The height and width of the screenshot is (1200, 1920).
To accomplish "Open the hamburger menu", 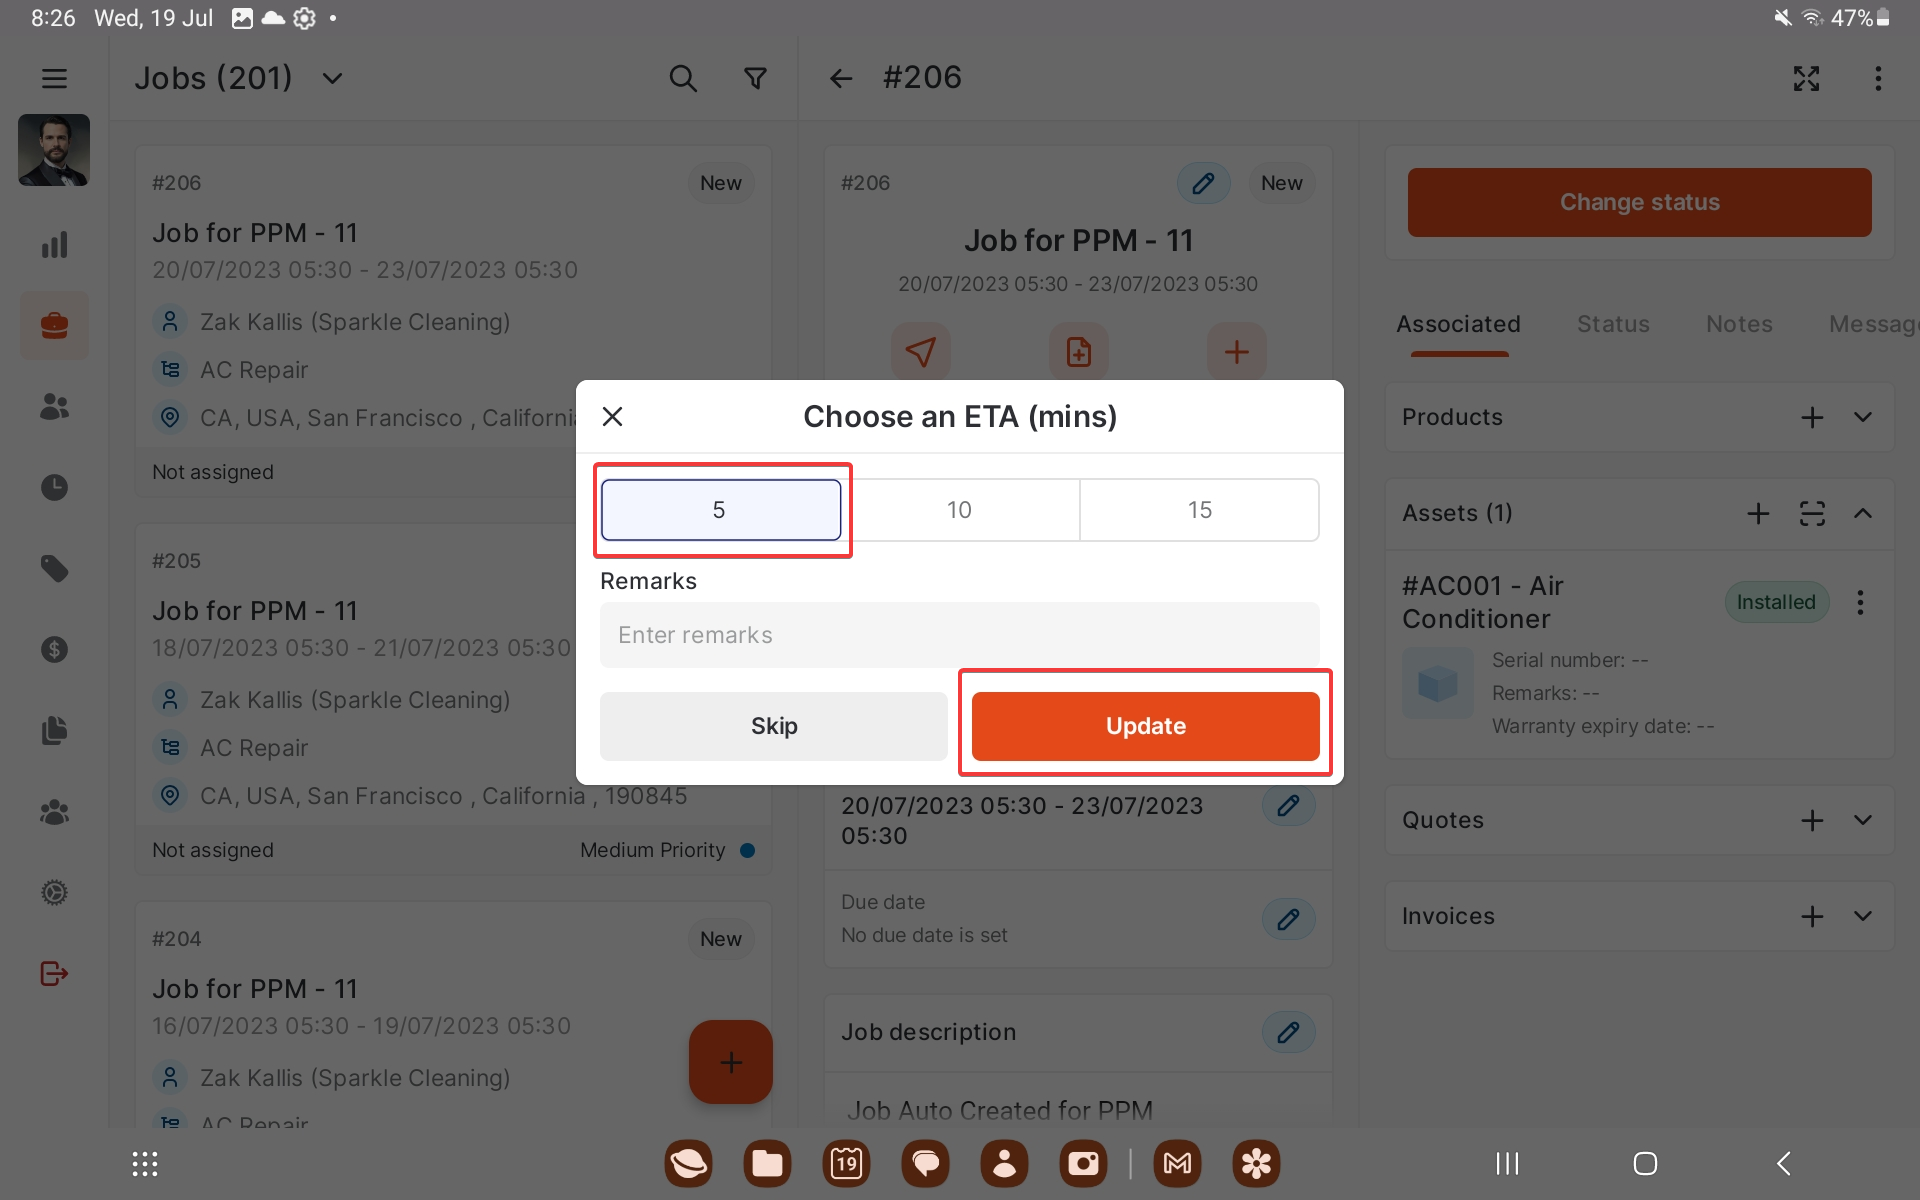I will (54, 78).
